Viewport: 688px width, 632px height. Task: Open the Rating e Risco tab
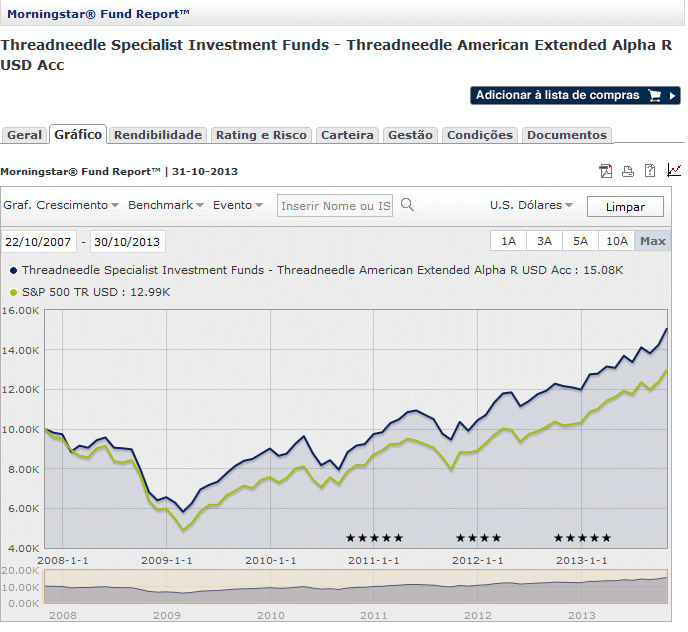261,135
